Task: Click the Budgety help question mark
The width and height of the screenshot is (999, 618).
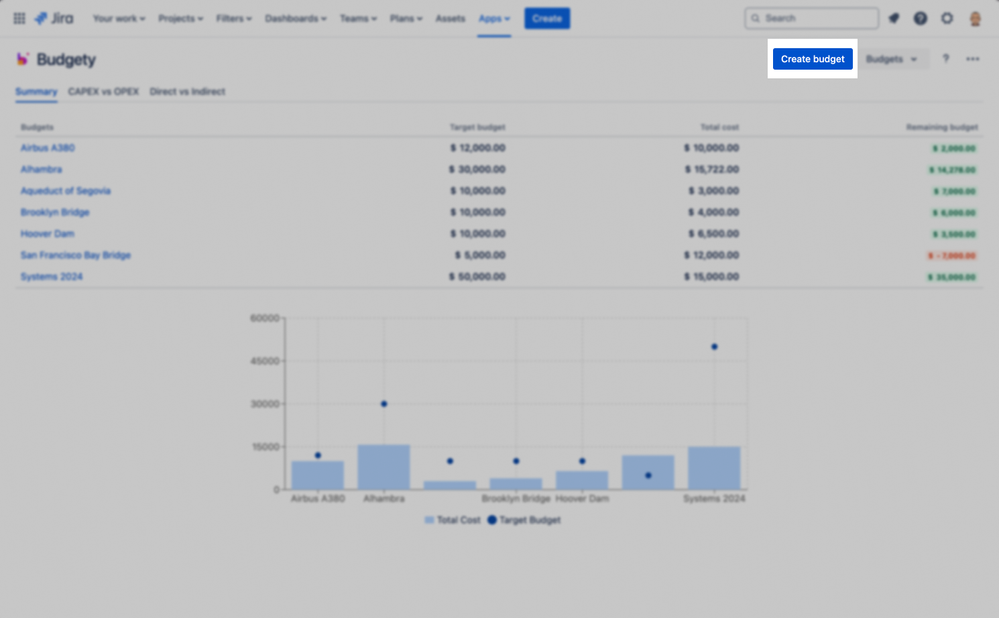Action: 944,59
